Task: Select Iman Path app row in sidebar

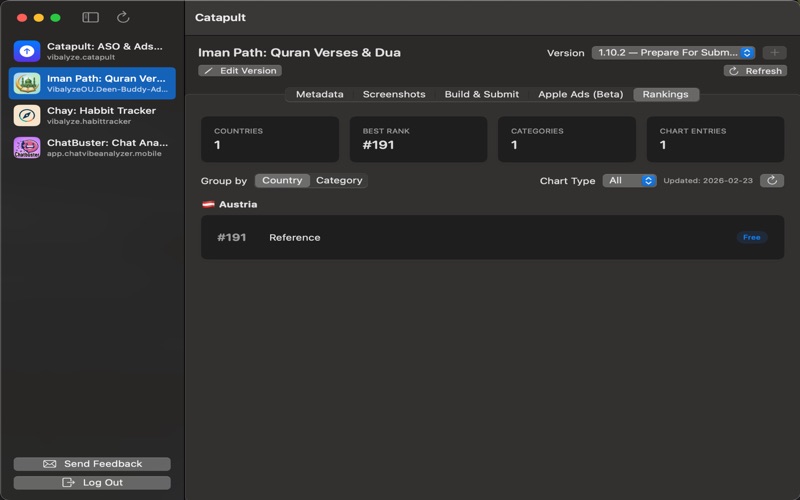Action: pyautogui.click(x=92, y=83)
